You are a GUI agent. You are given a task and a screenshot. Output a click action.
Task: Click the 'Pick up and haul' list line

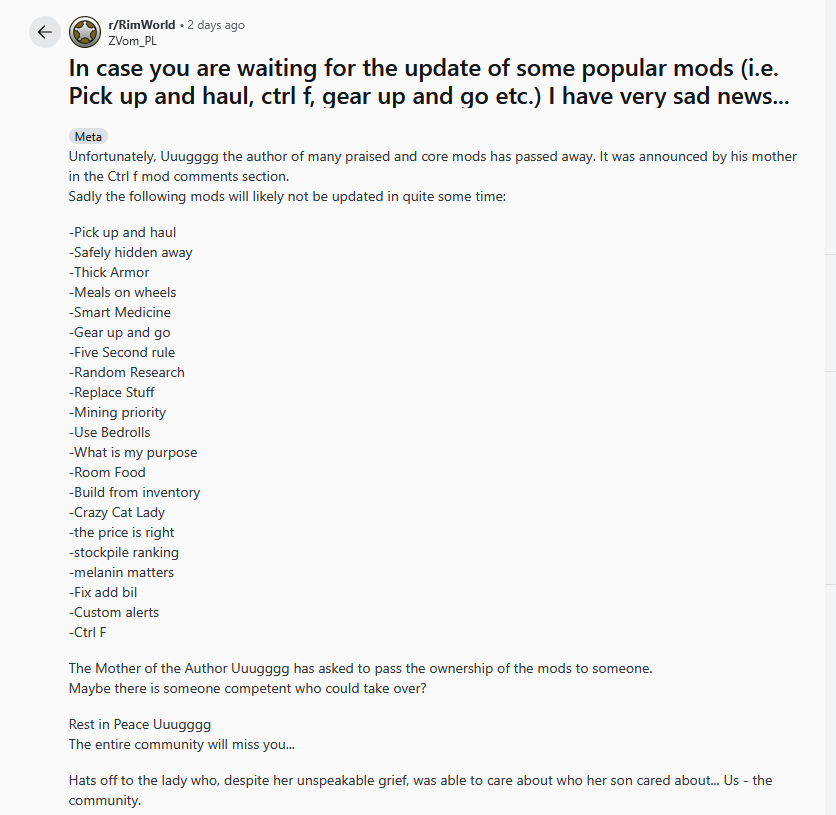[x=123, y=232]
